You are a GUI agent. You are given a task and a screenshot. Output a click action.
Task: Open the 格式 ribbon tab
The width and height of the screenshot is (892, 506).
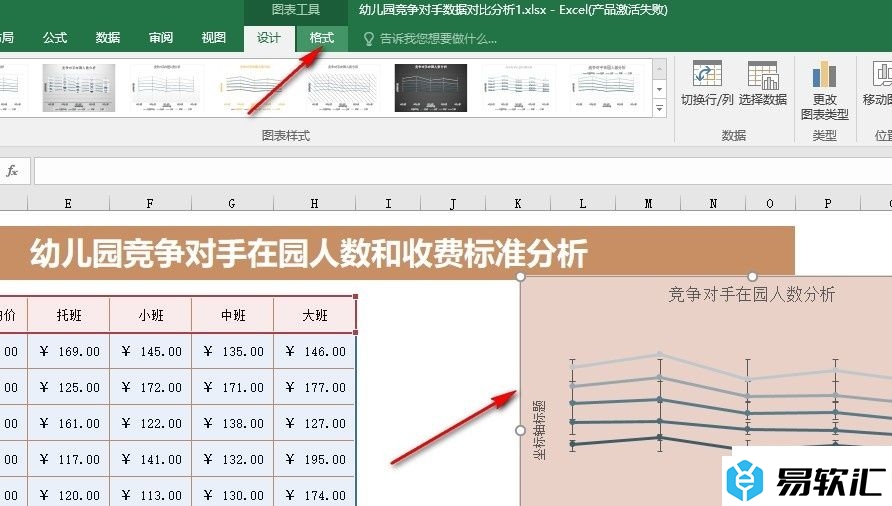tap(321, 38)
